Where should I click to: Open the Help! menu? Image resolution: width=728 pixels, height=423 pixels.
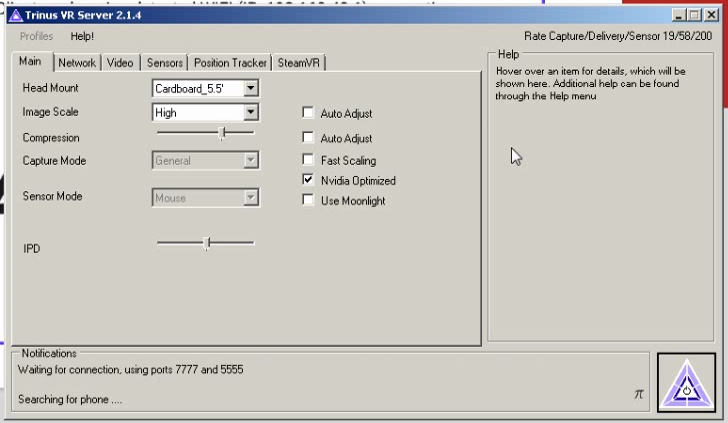pos(82,36)
